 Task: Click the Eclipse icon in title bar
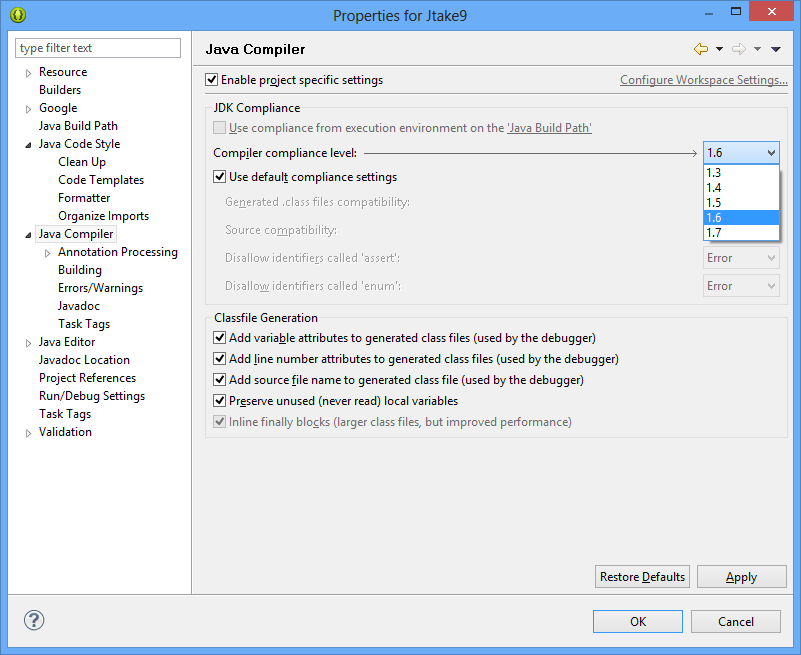(18, 15)
